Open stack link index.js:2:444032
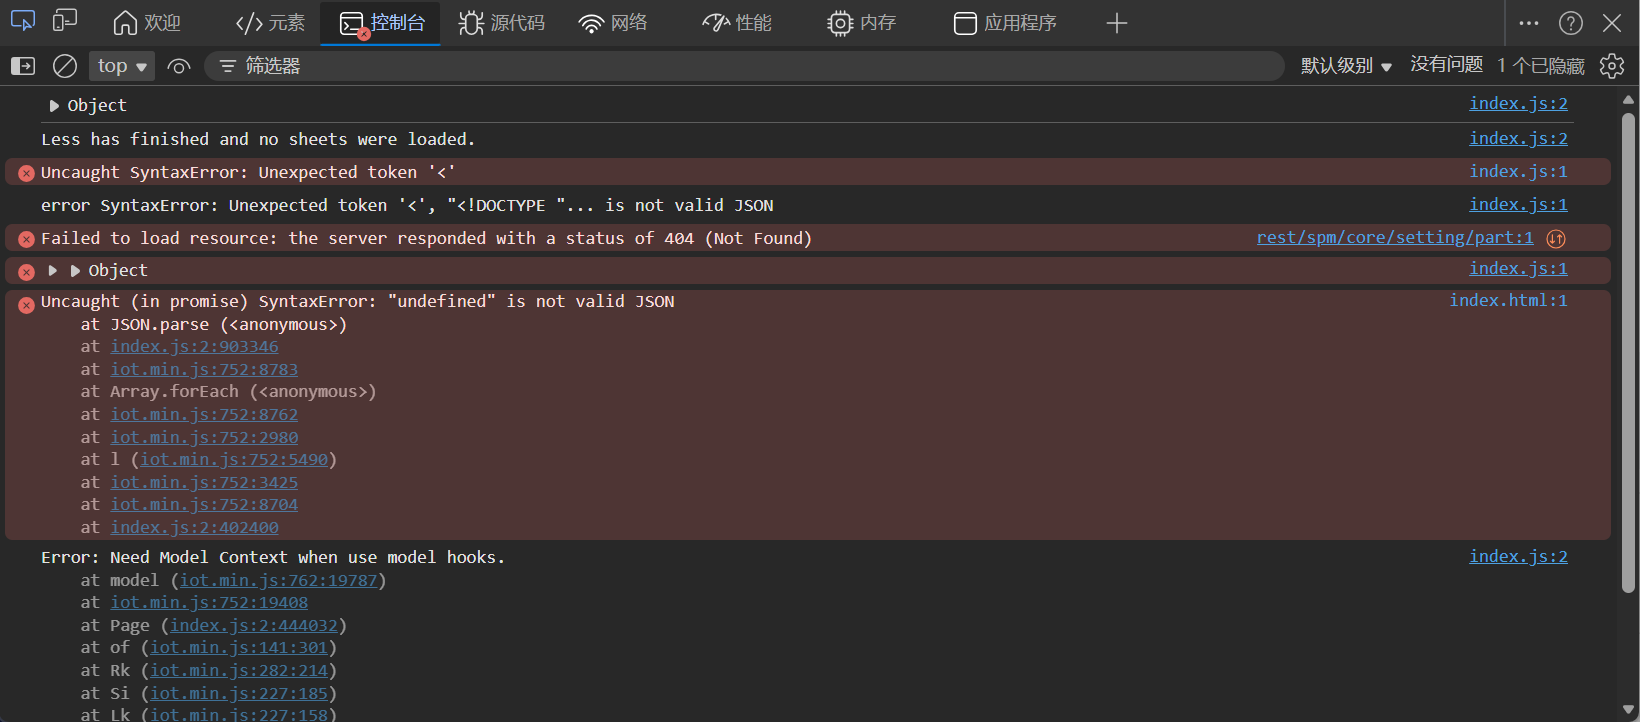 pyautogui.click(x=254, y=626)
